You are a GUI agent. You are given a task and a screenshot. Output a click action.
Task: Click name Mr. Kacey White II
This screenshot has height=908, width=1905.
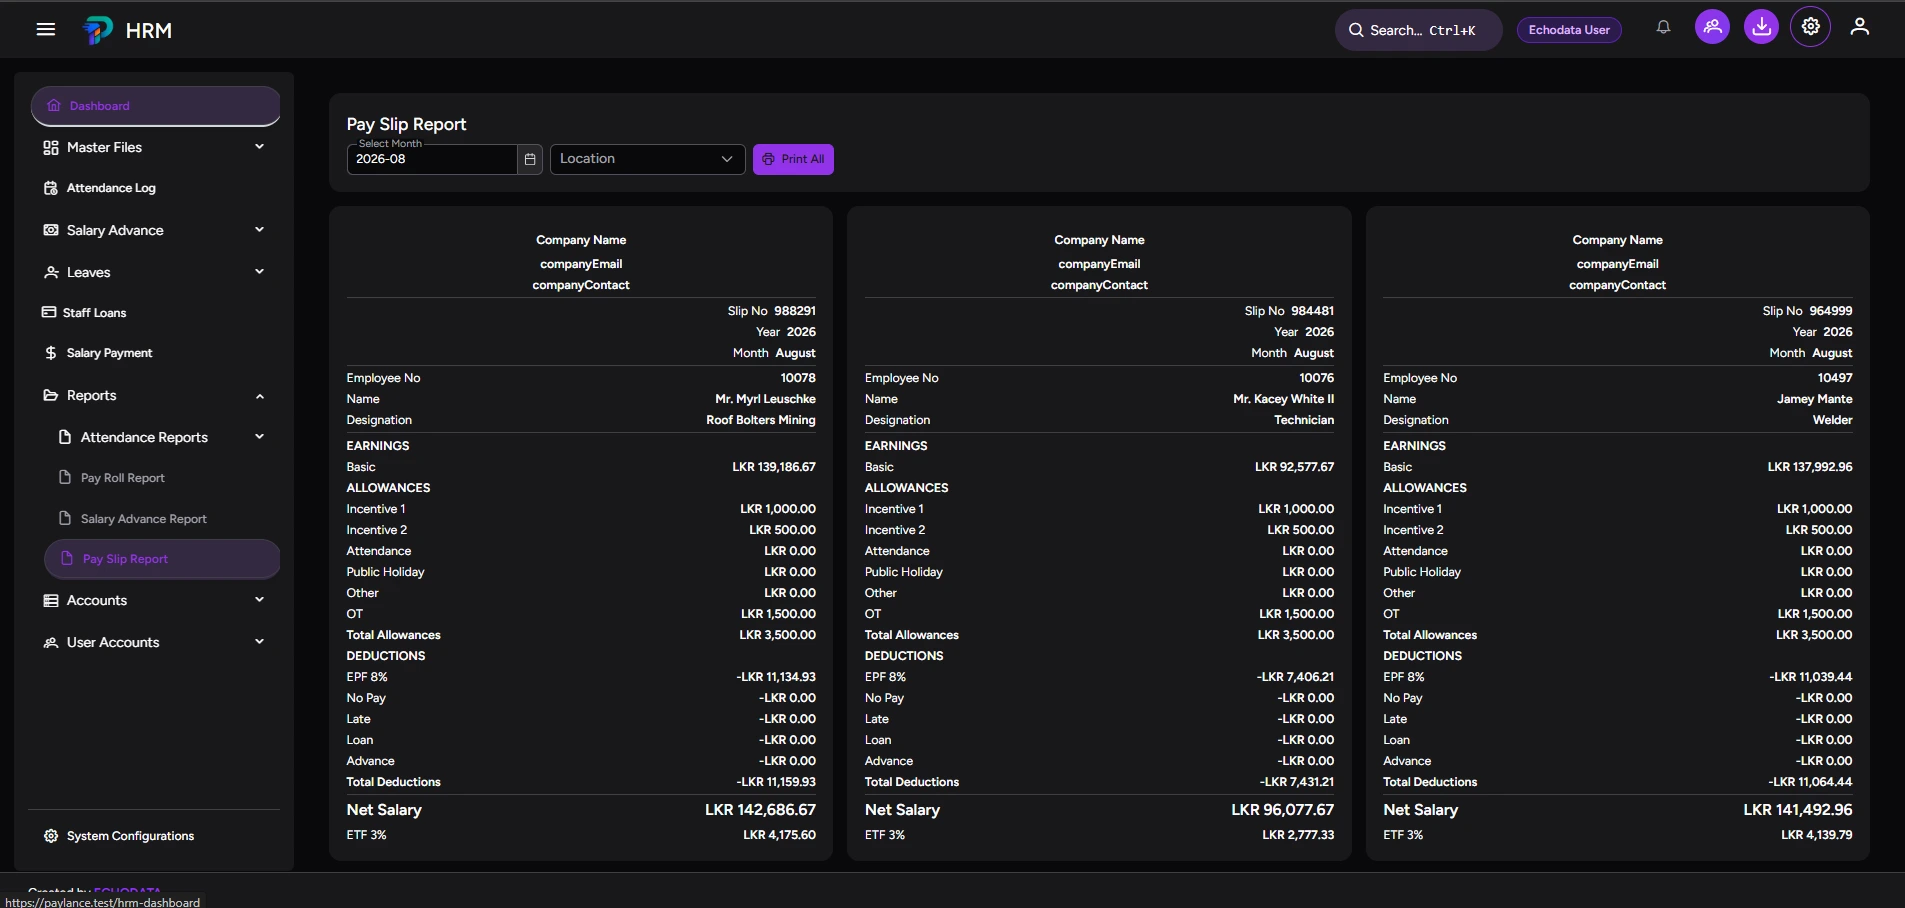(1283, 399)
